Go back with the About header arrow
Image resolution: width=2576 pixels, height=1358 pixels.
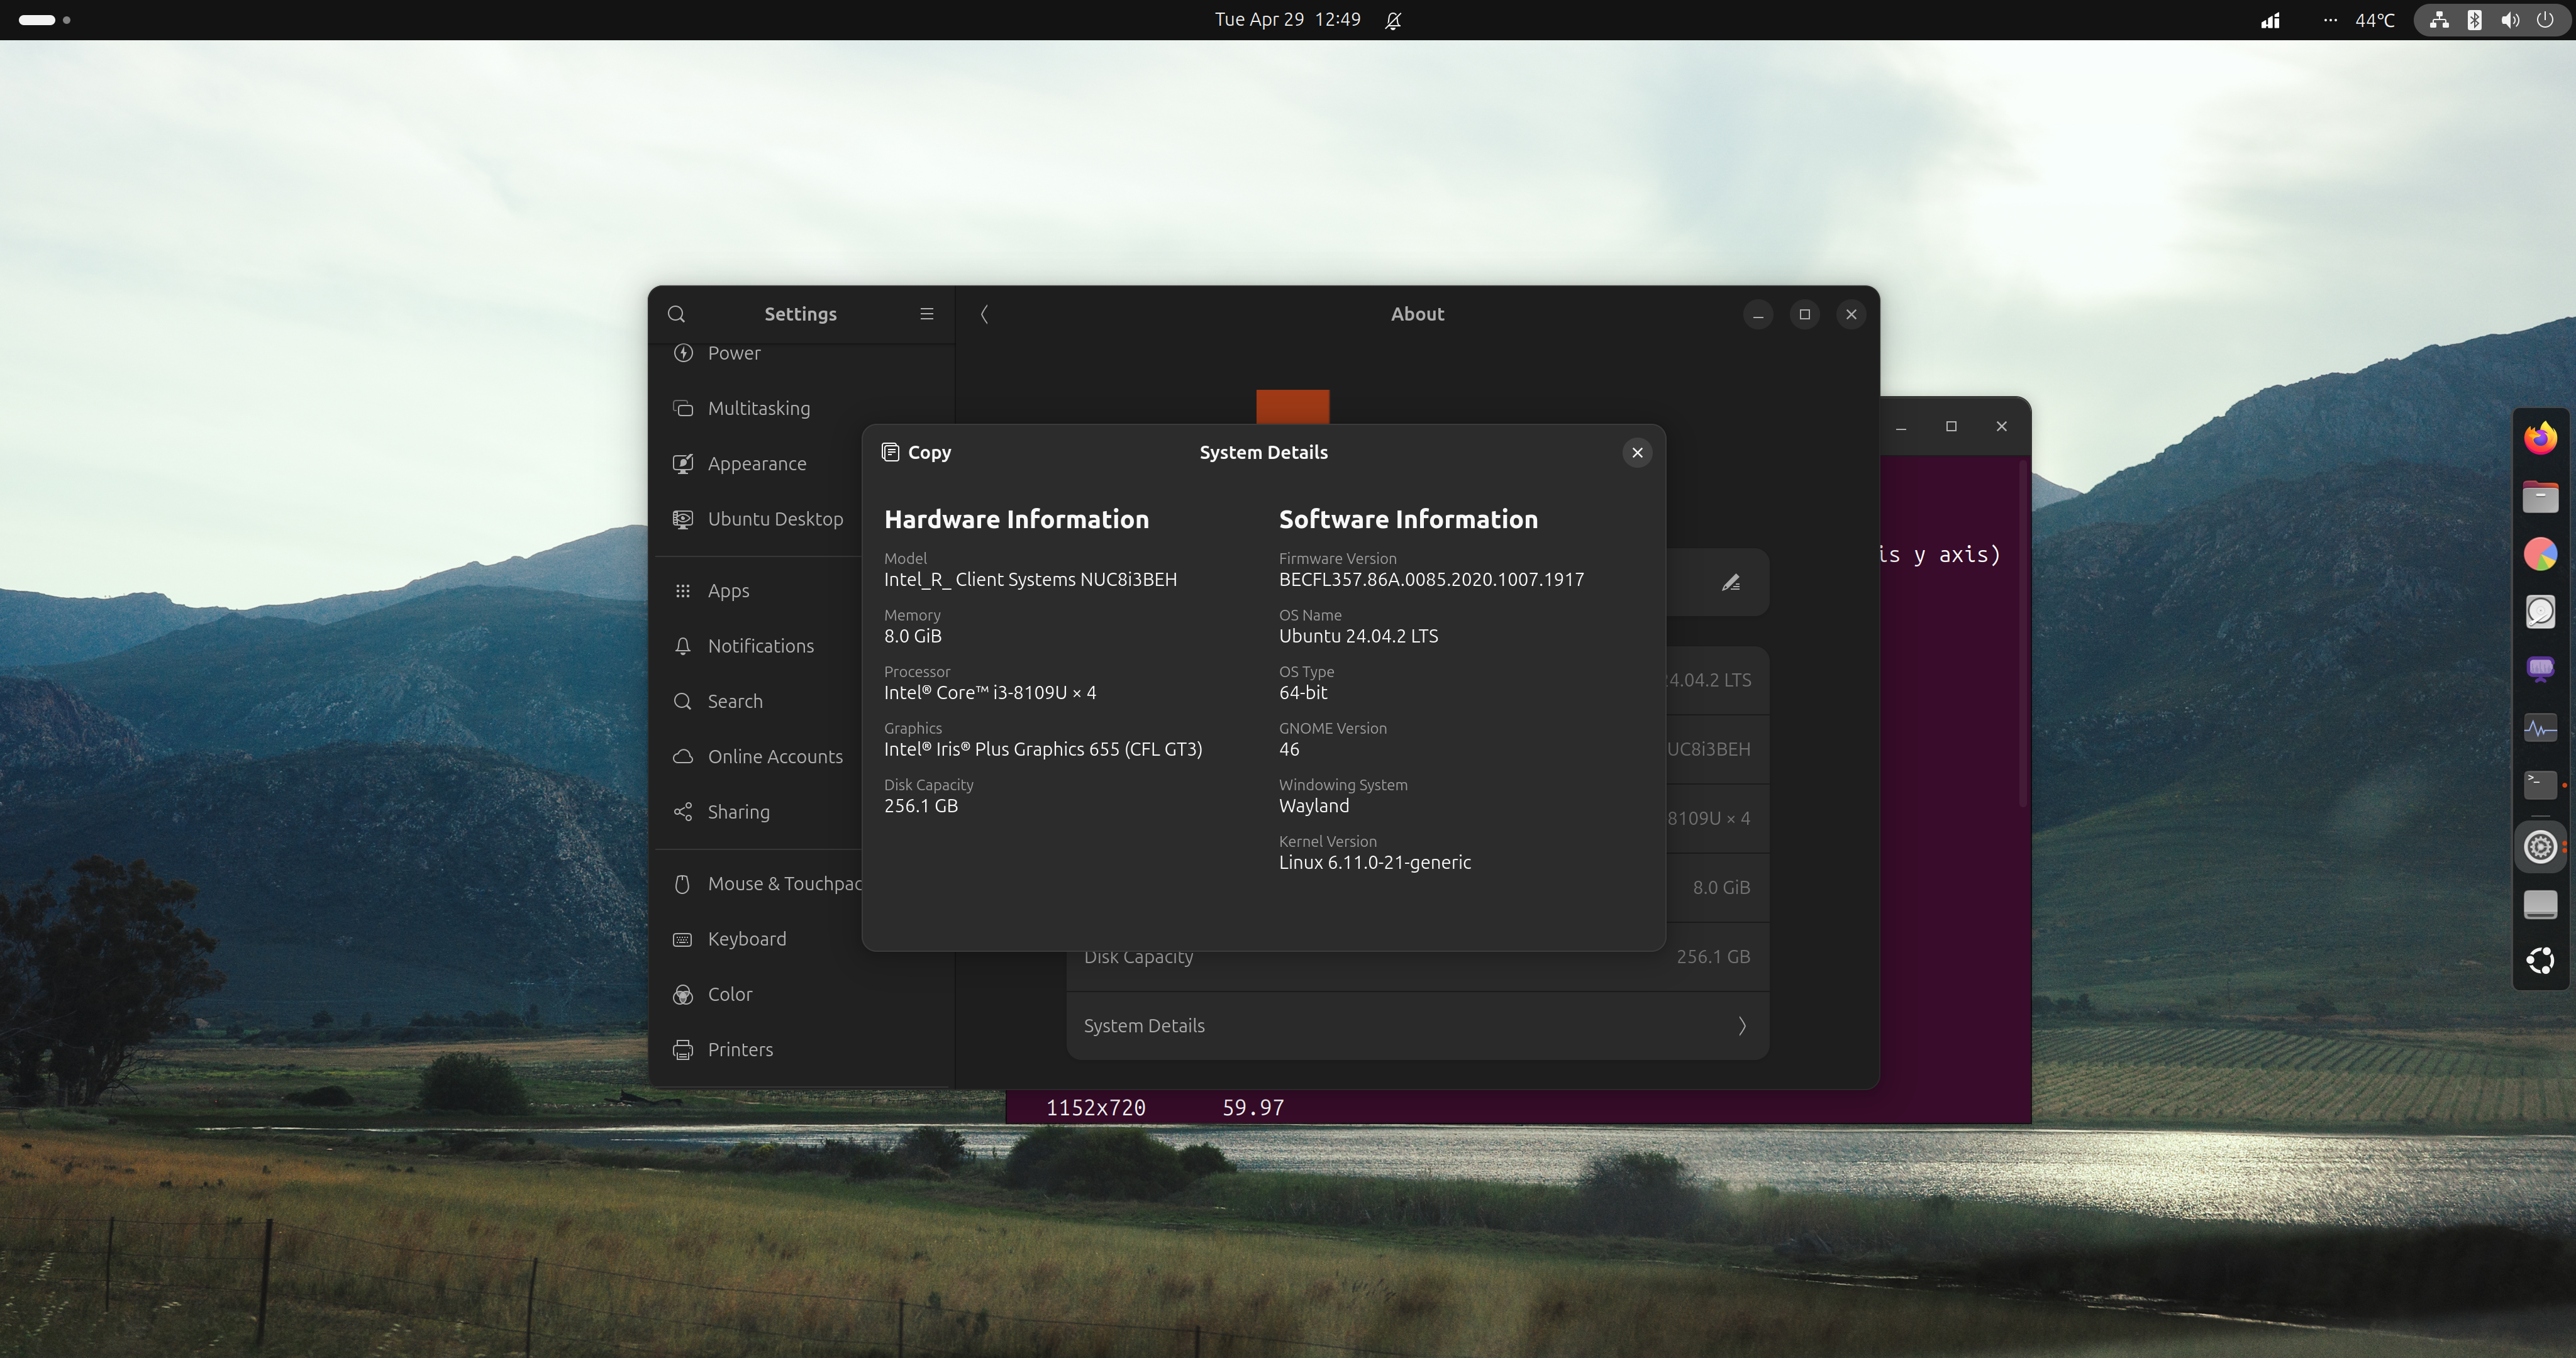point(984,314)
